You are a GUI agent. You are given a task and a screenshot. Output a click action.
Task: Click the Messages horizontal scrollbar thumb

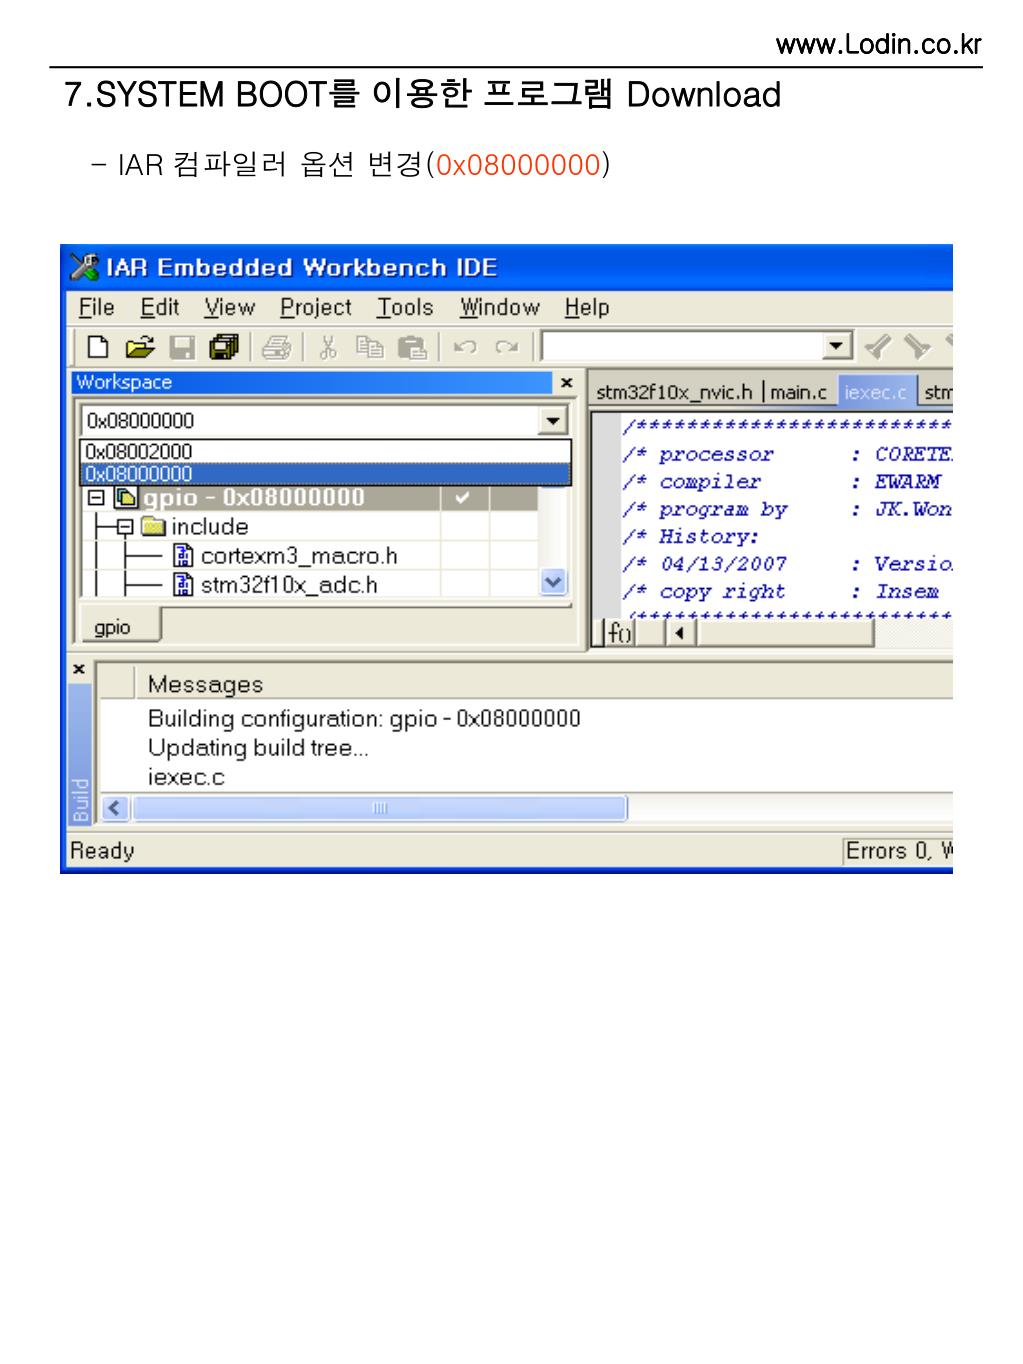(x=380, y=808)
